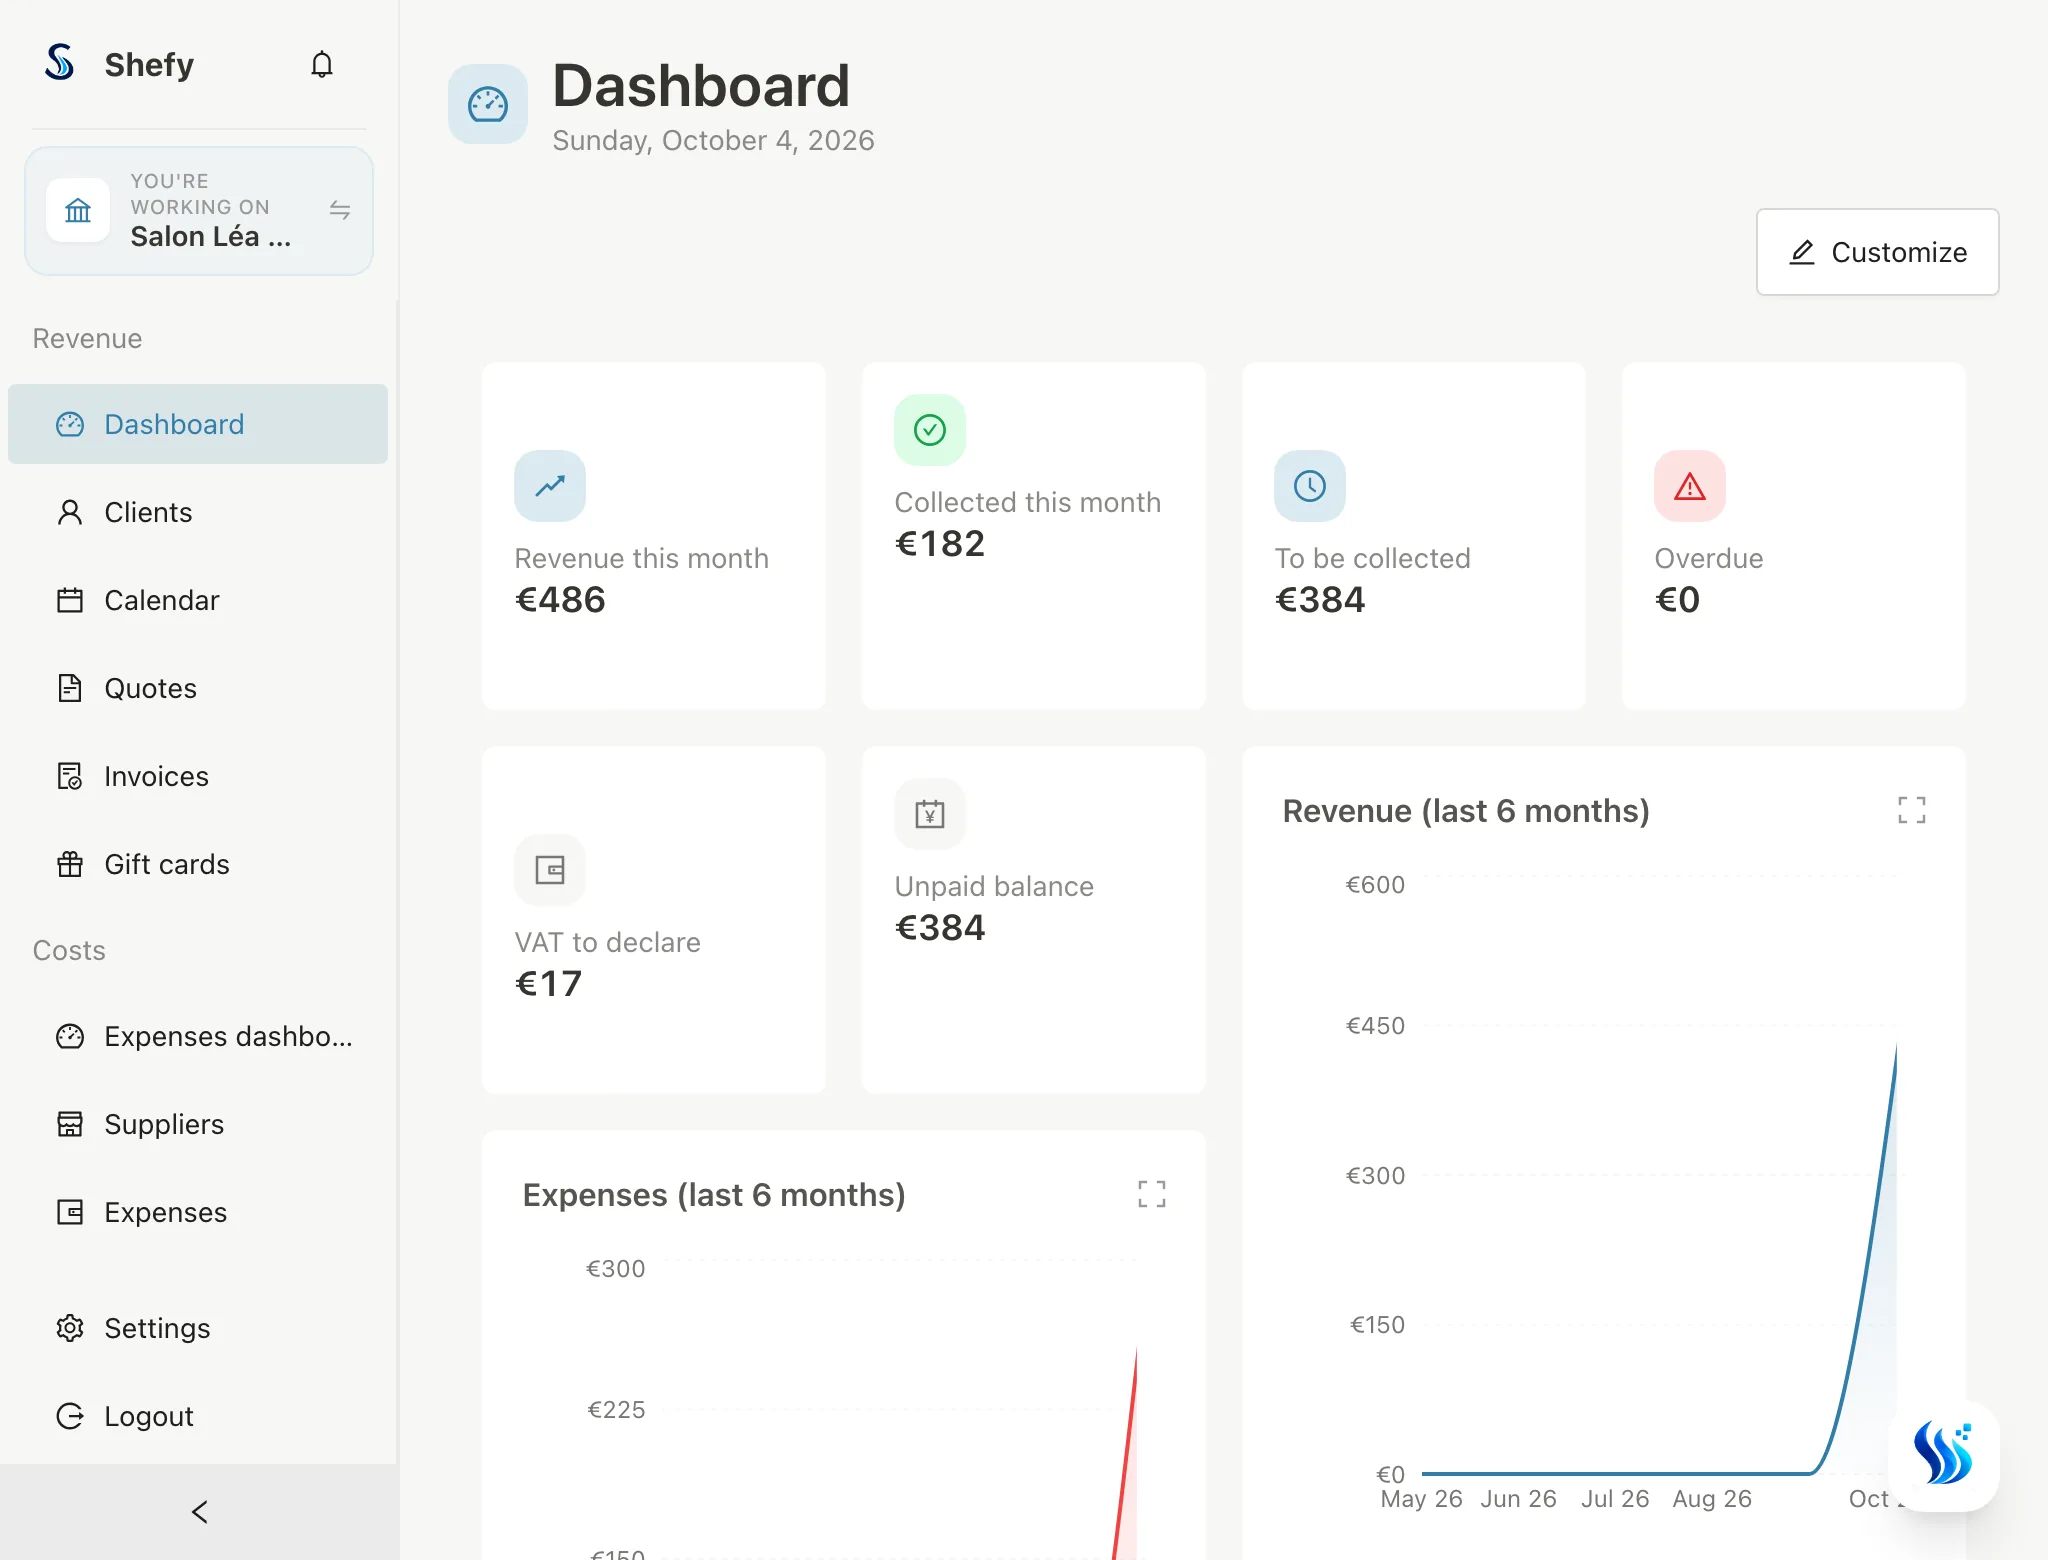Click the Customize button

click(1878, 252)
